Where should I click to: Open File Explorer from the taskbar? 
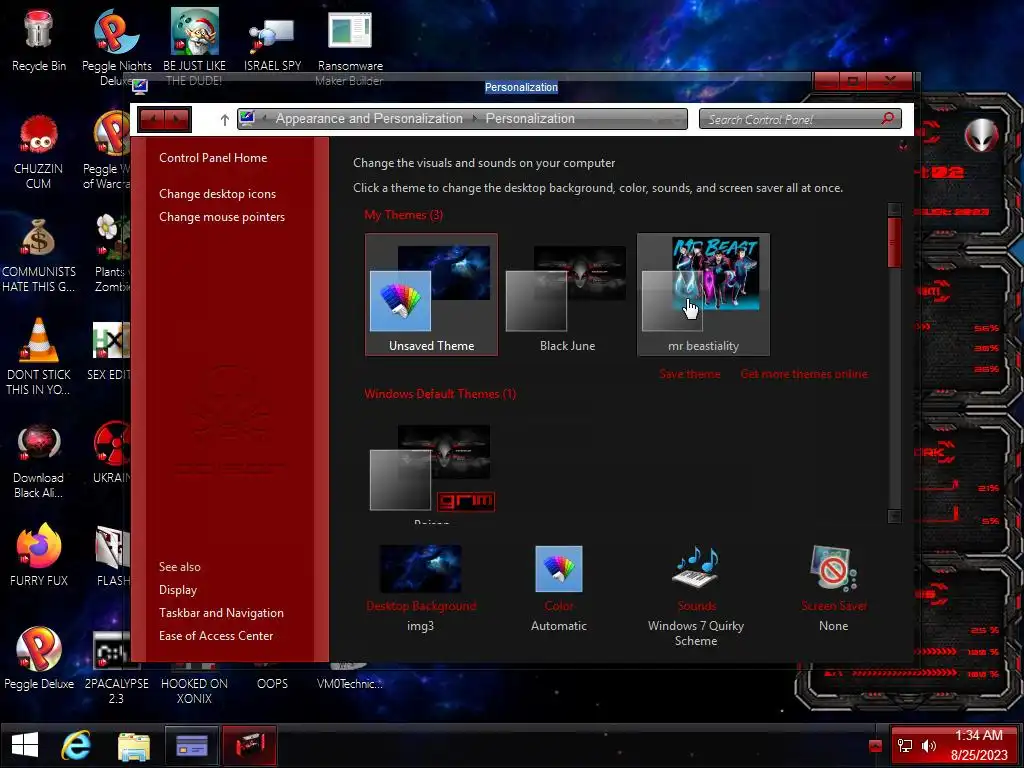click(x=134, y=746)
